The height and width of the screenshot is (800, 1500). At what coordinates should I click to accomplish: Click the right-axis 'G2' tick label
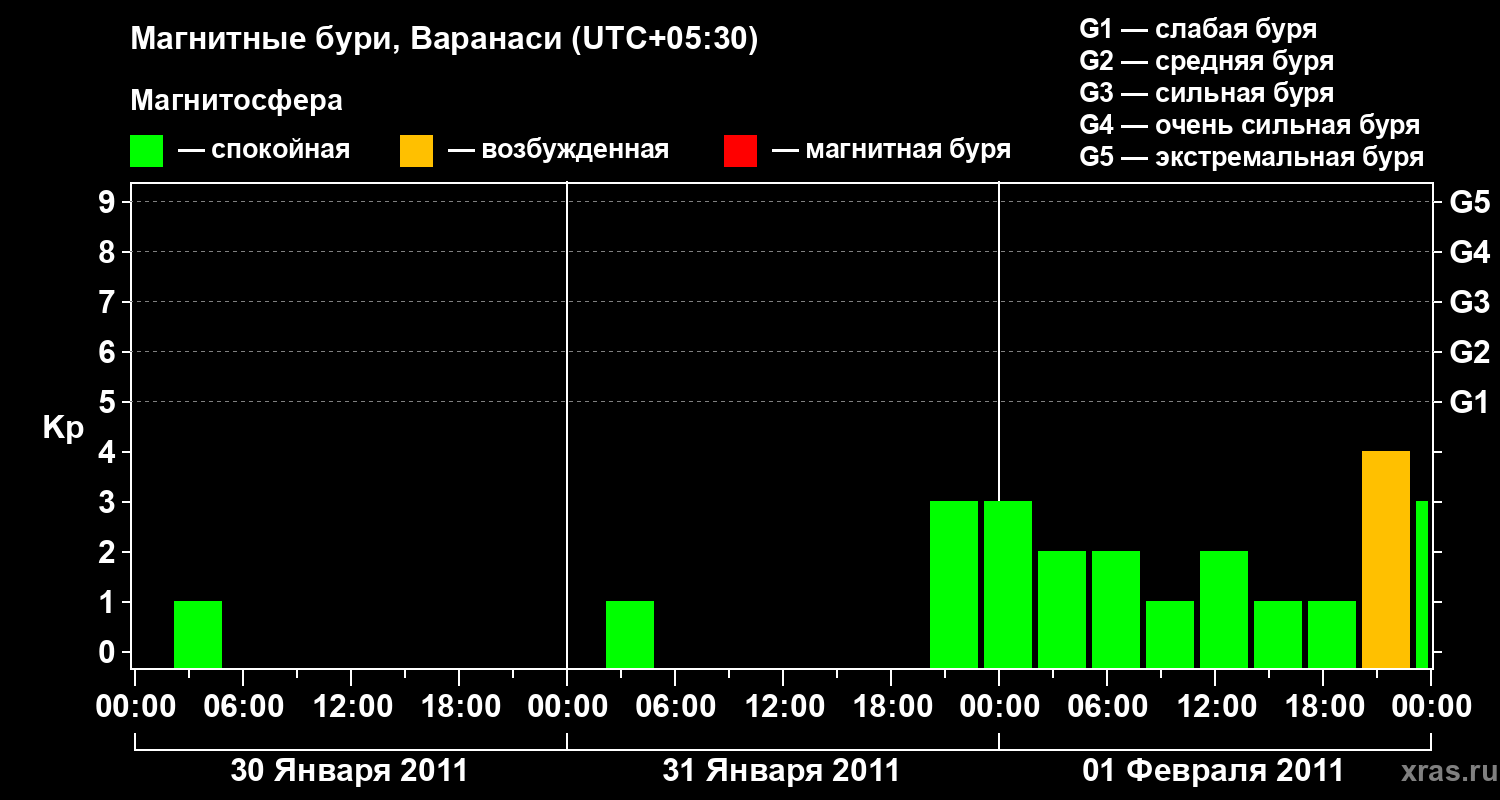click(1469, 353)
